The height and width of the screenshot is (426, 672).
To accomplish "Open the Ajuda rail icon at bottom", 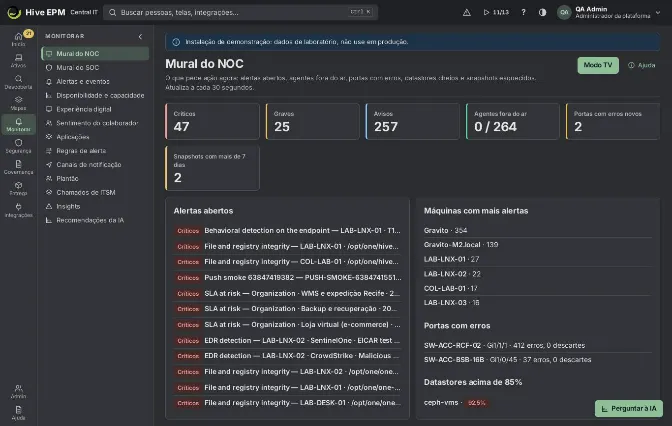I will (x=18, y=413).
